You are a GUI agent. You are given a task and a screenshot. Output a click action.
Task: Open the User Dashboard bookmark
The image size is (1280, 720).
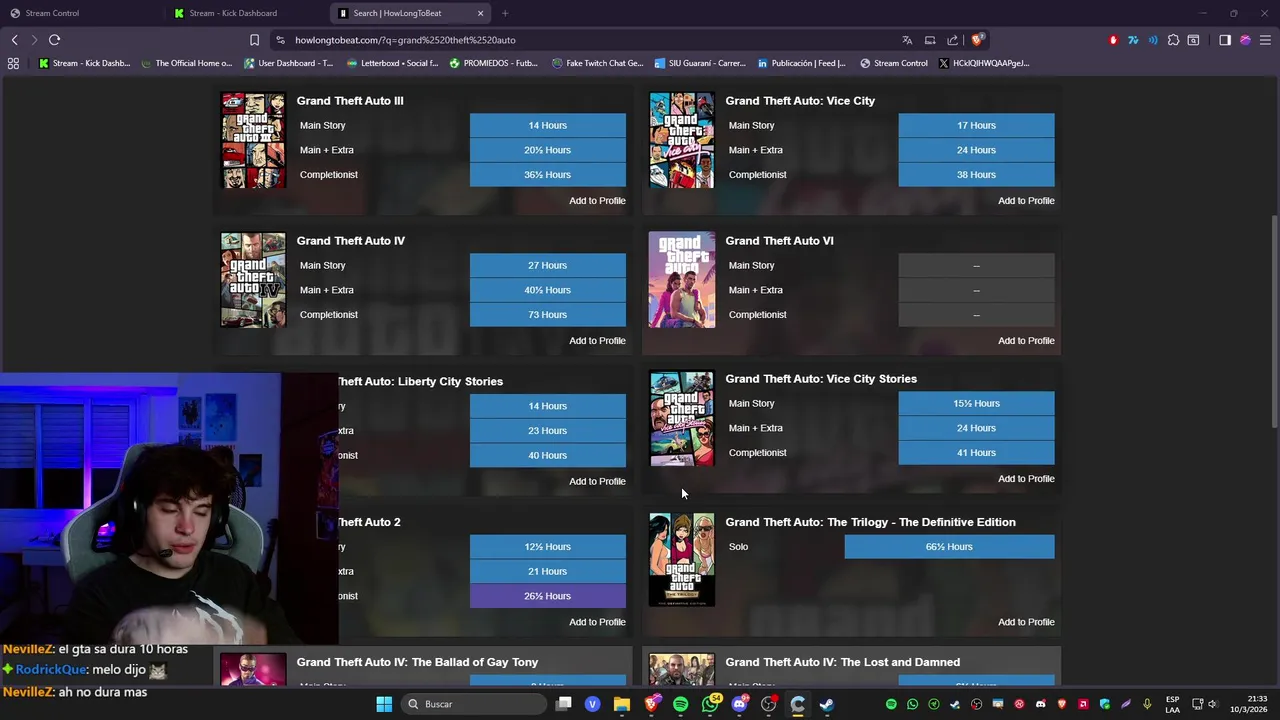[x=289, y=63]
